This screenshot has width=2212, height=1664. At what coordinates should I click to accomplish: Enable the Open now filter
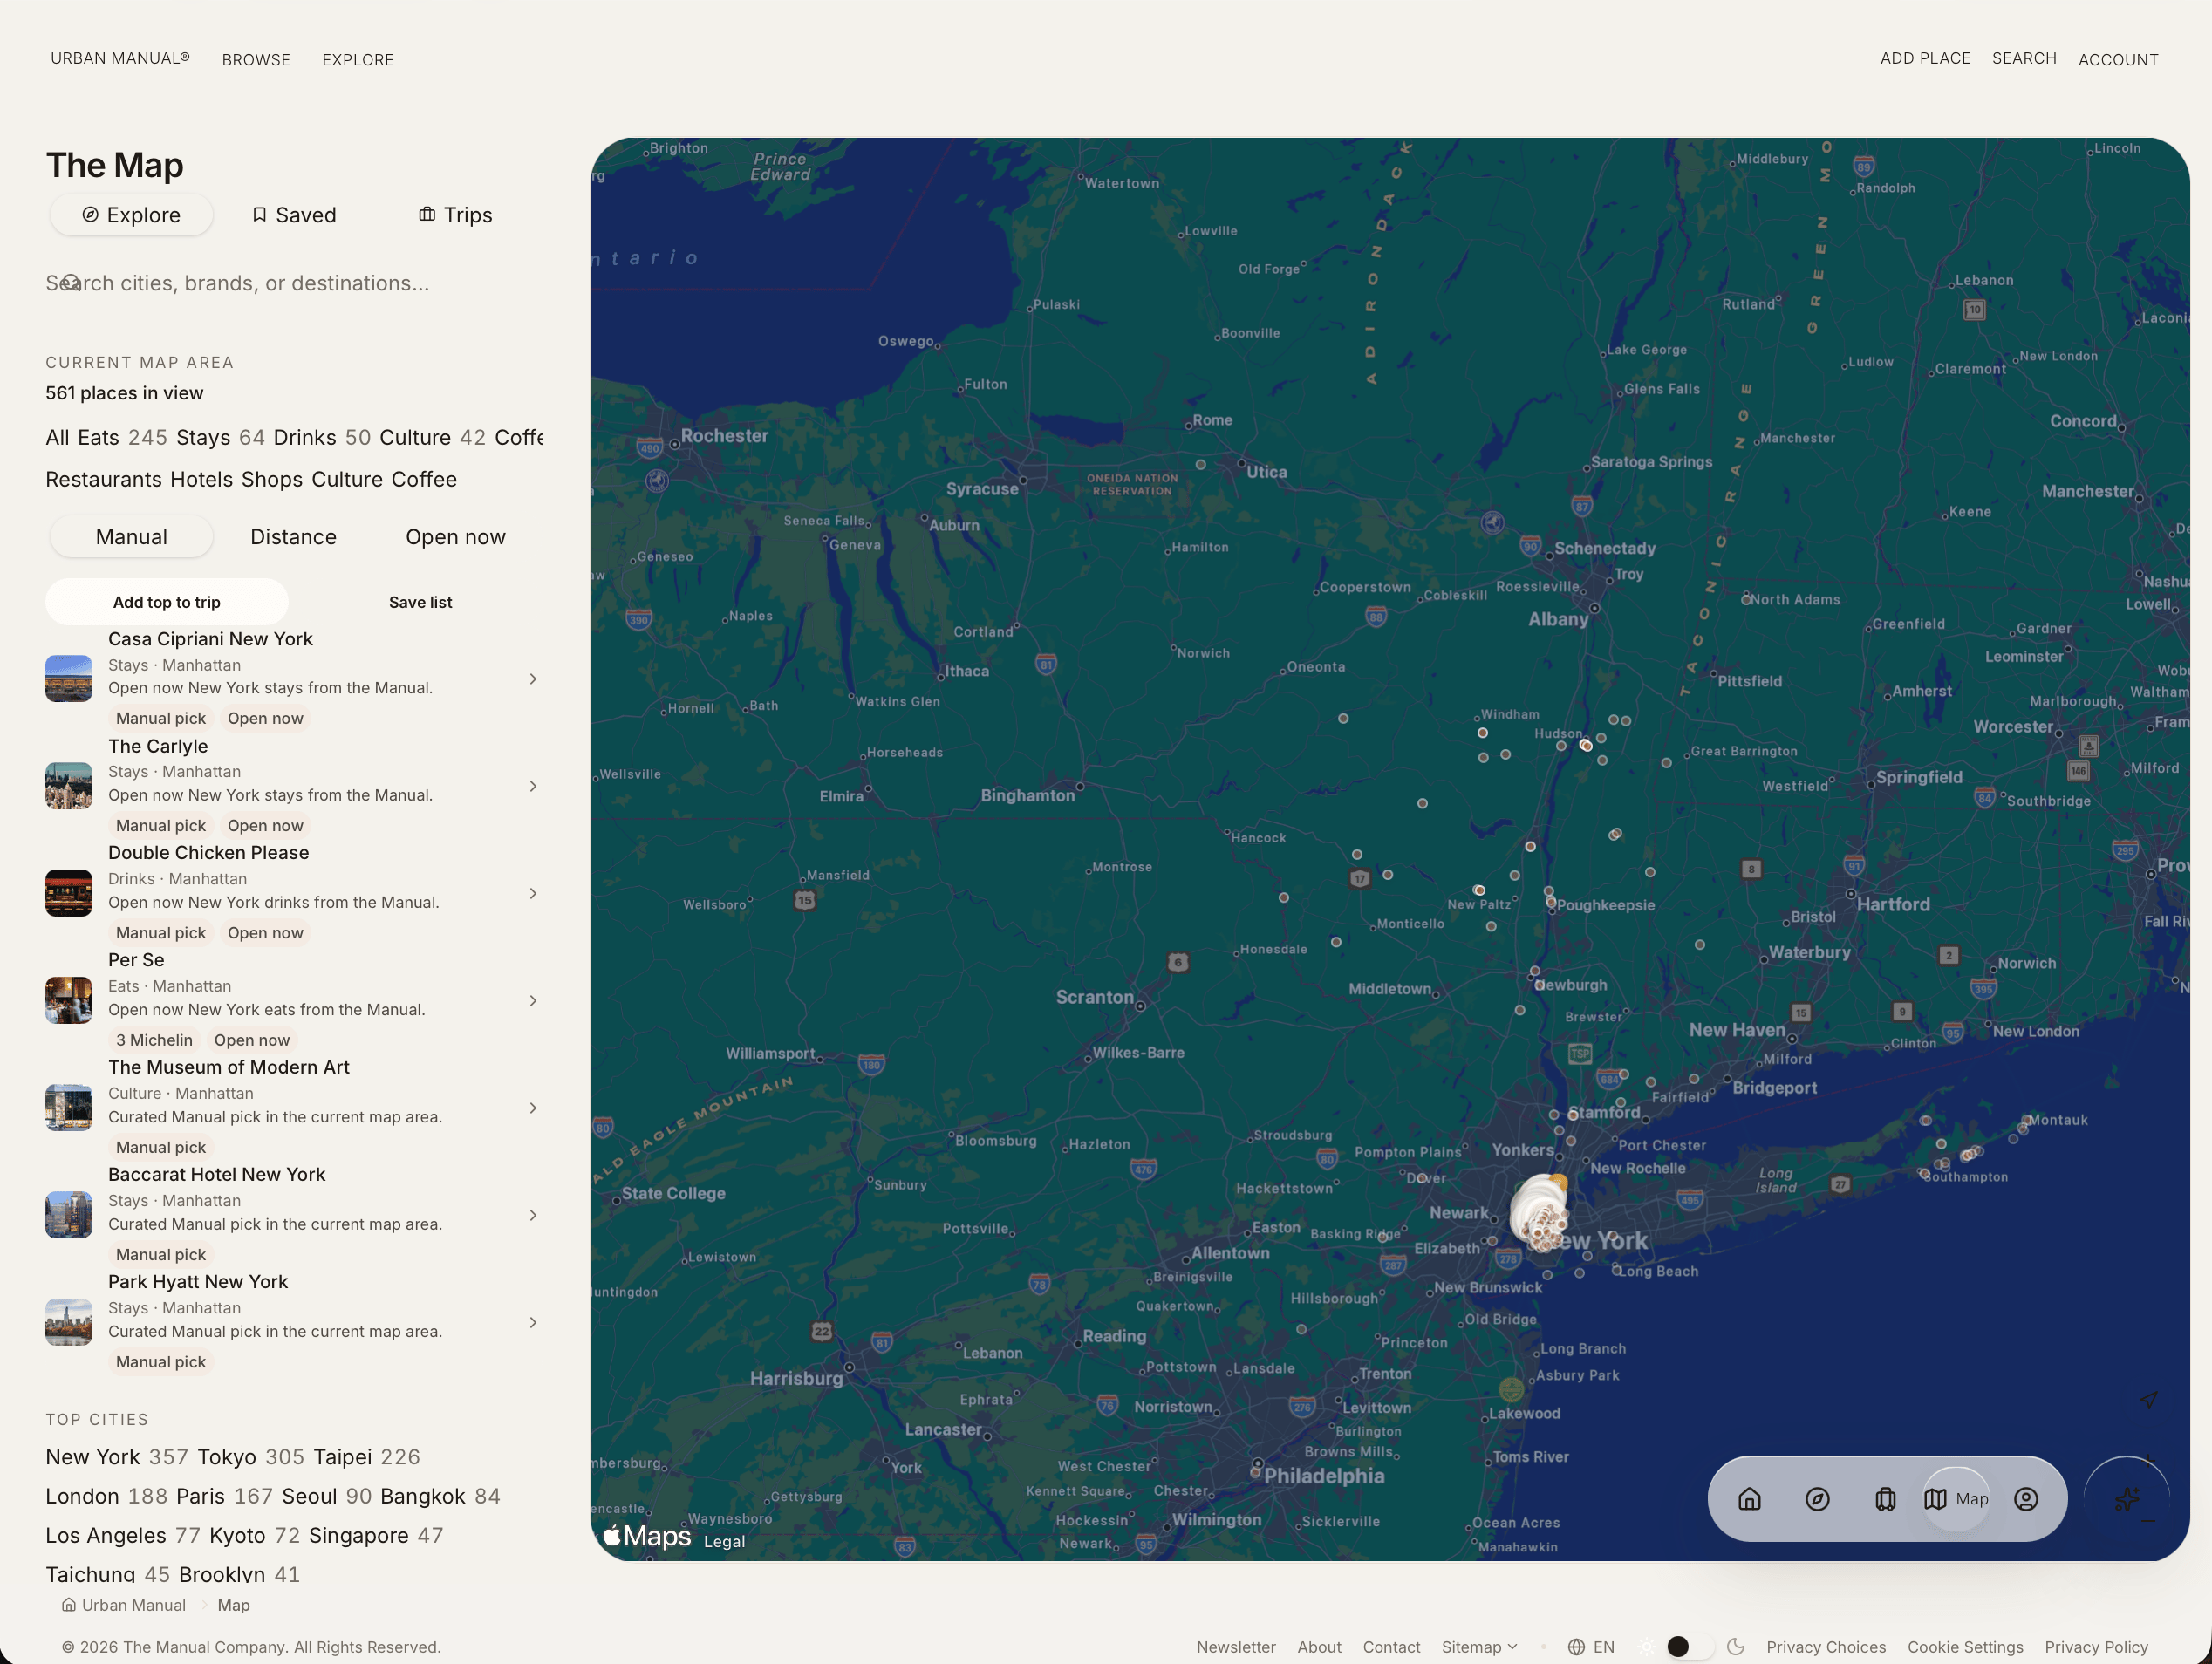455,537
